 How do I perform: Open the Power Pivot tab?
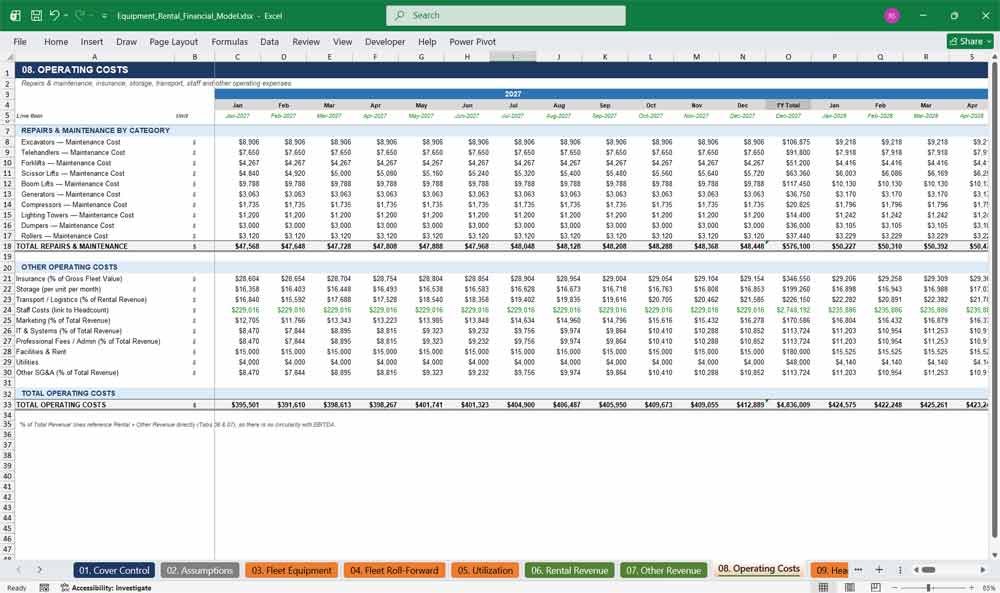point(473,41)
